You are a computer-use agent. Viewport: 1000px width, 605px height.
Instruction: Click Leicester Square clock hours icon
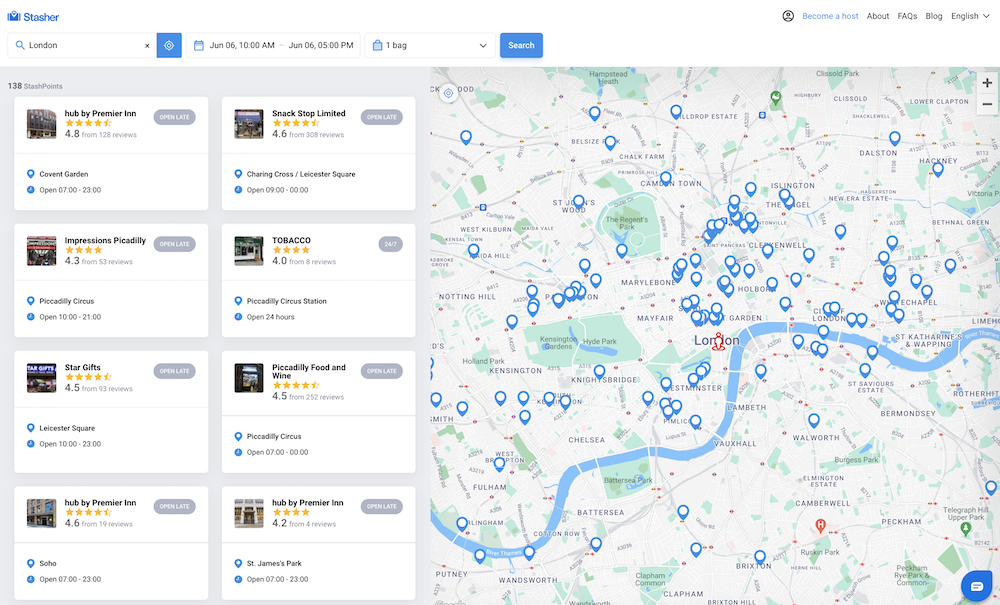coord(31,444)
